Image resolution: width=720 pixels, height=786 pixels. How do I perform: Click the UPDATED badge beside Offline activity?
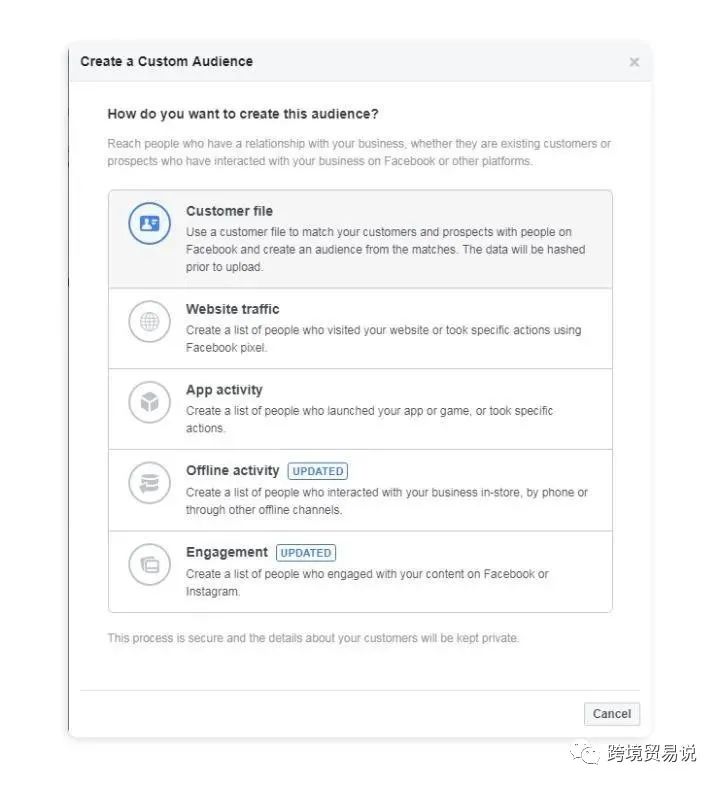[318, 471]
